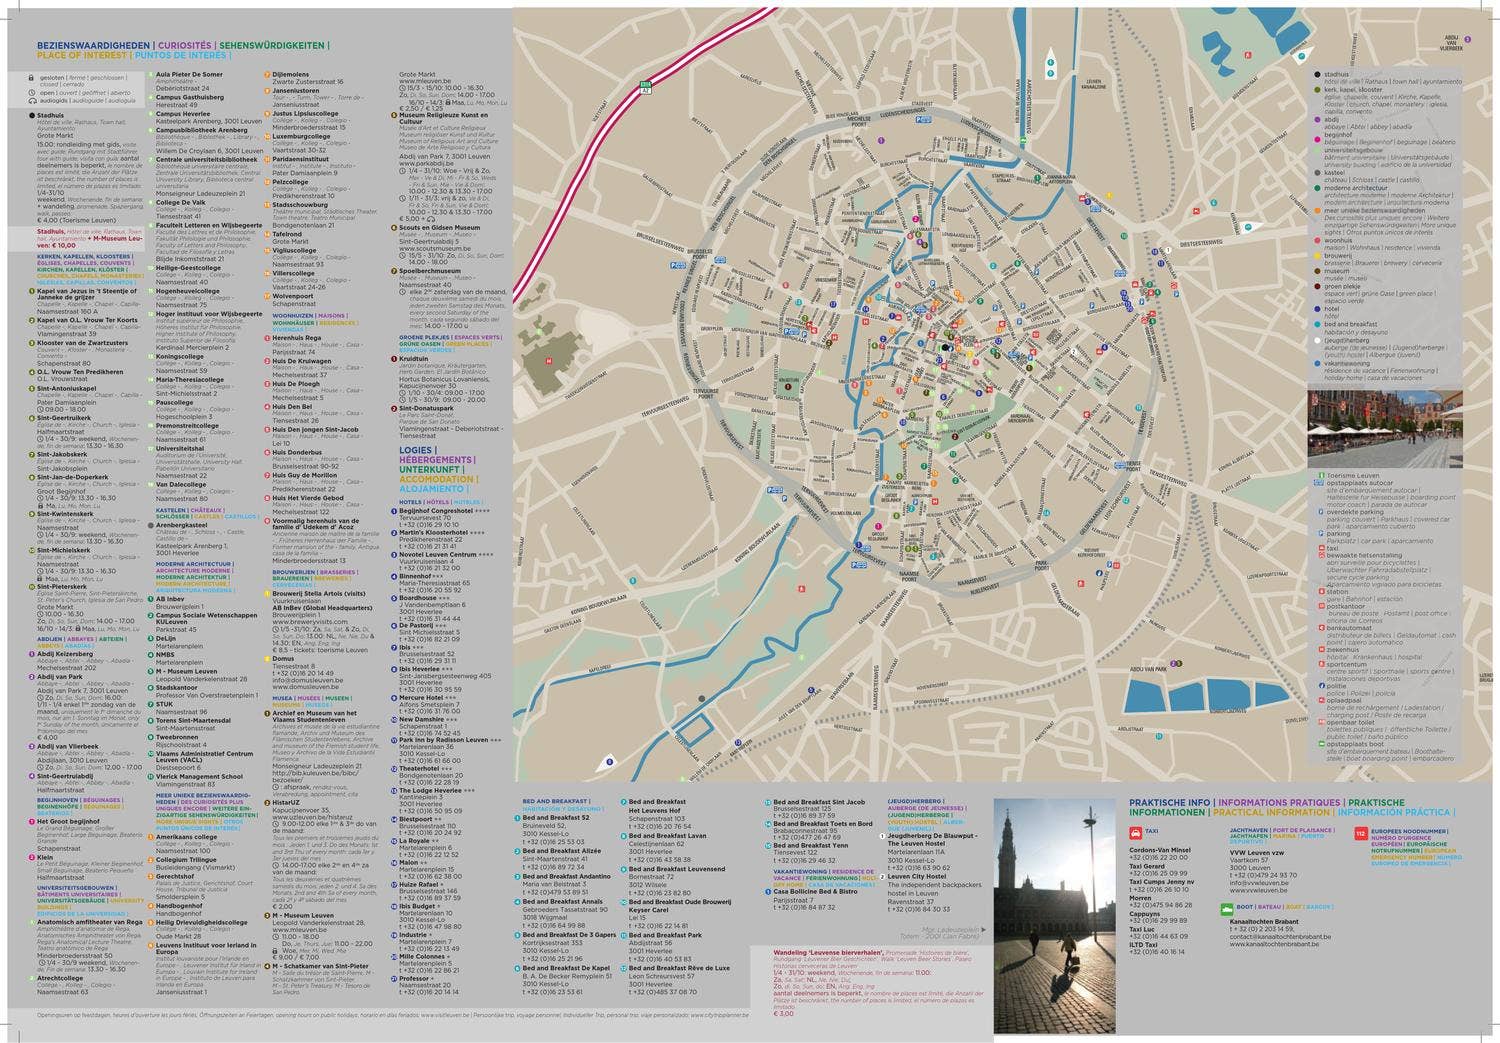Select the 112 European emergency number icon
1500x1043 pixels.
pos(1361,833)
